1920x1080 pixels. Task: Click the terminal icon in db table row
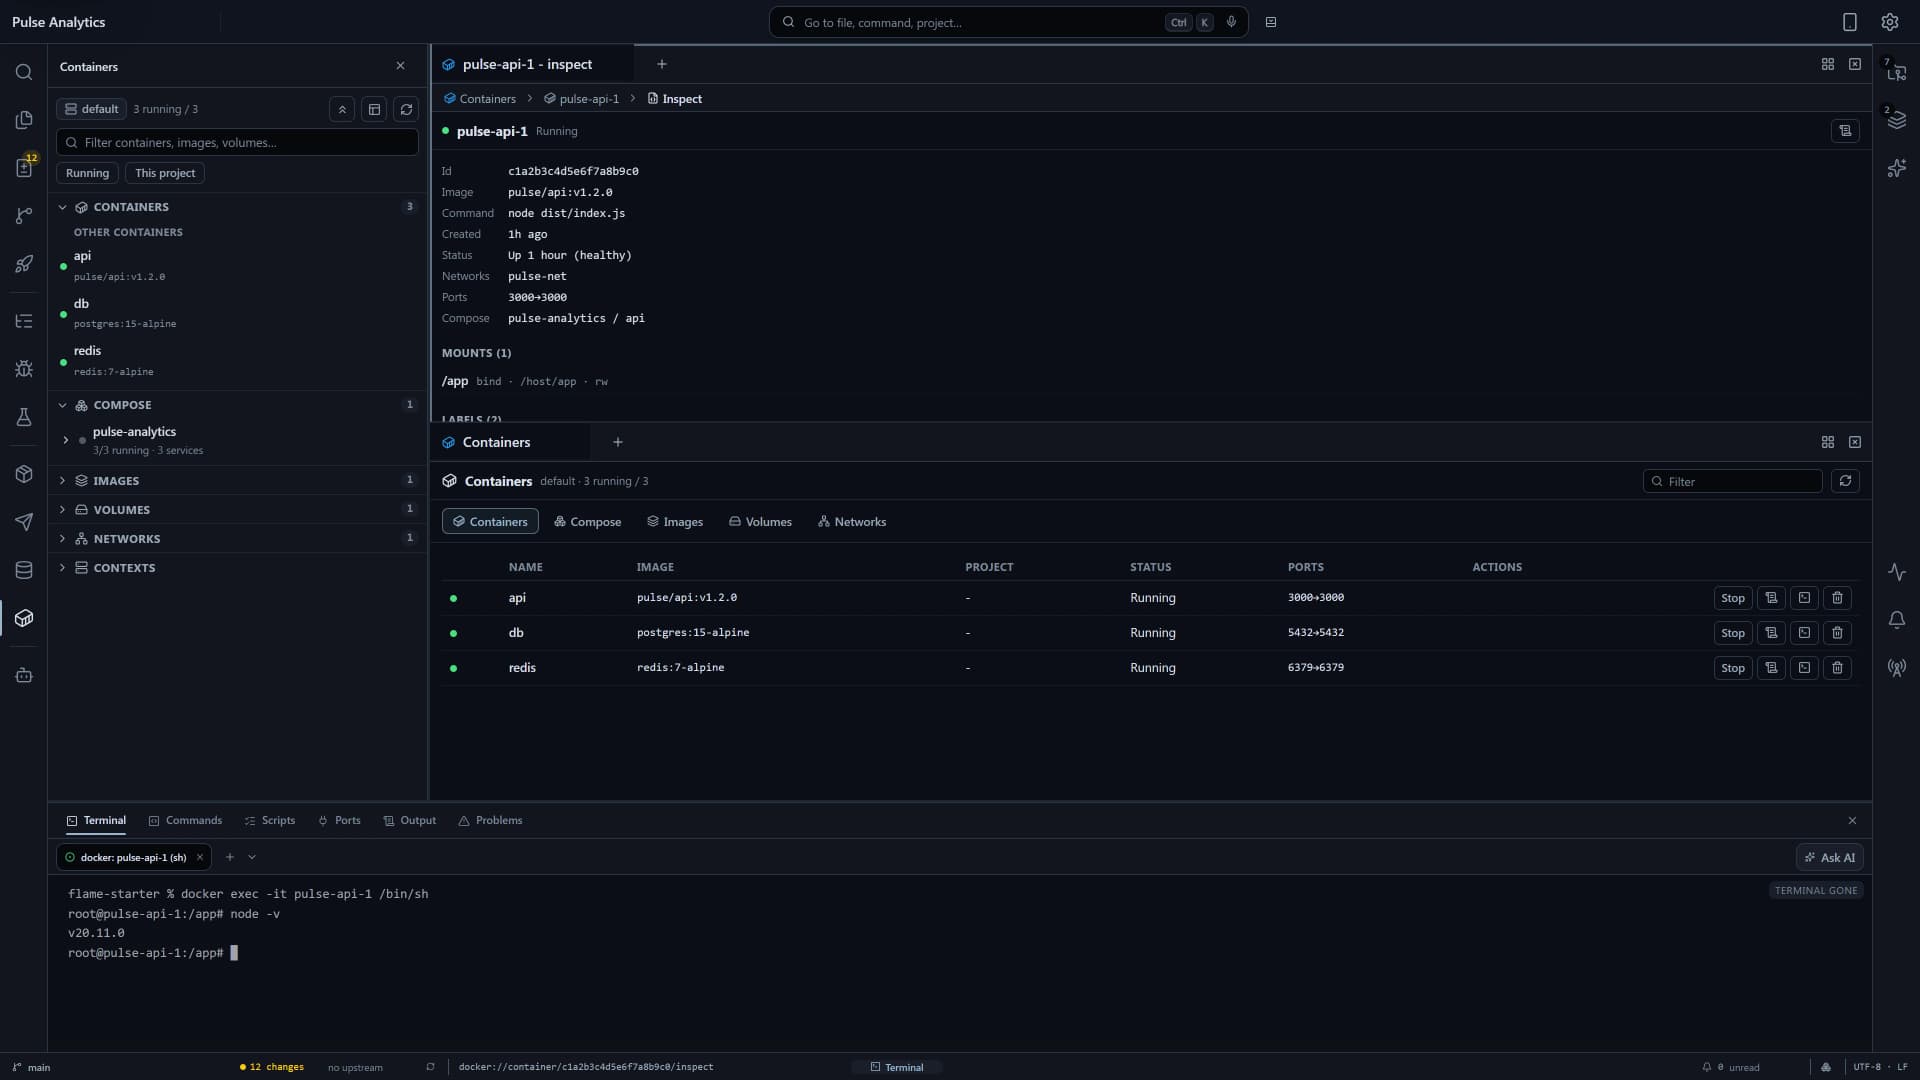tap(1804, 633)
